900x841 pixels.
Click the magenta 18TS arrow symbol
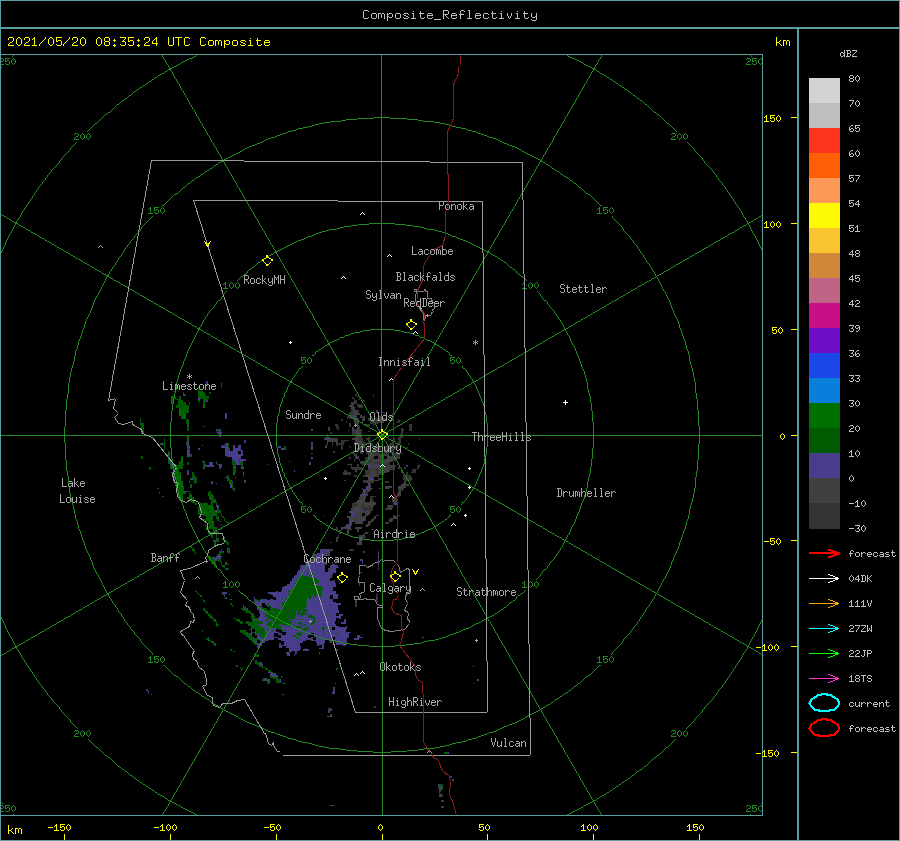coord(824,679)
